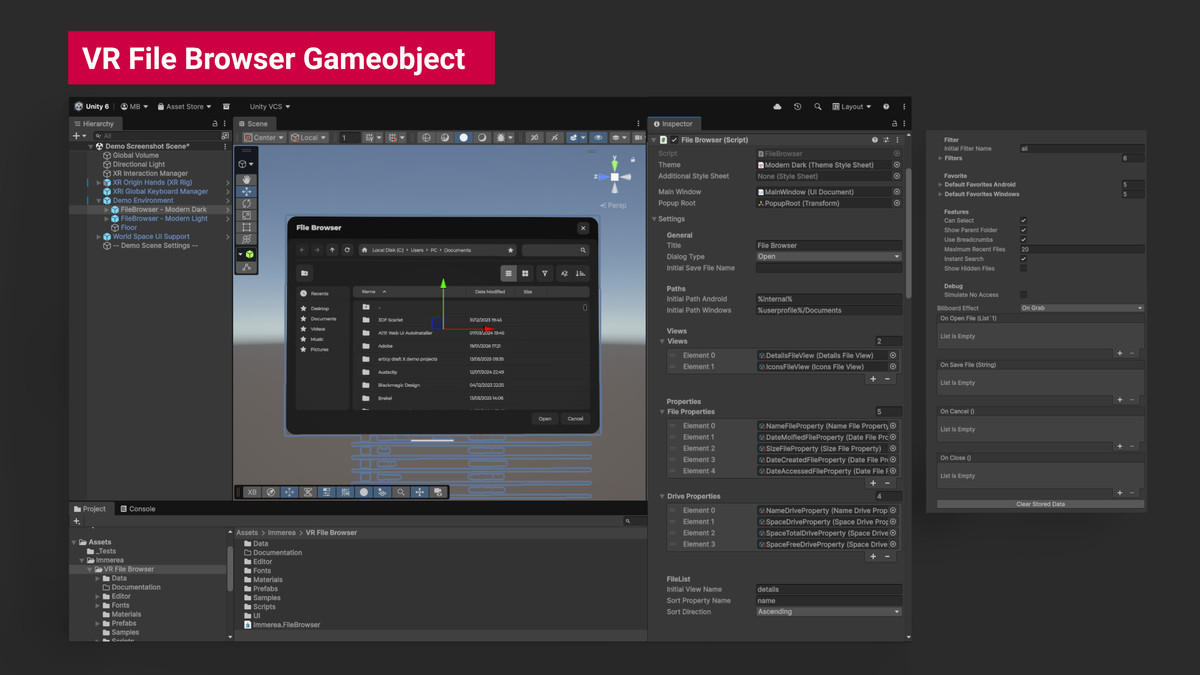Click the Hierarchy panel lock icon
The width and height of the screenshot is (1200, 675).
[214, 124]
